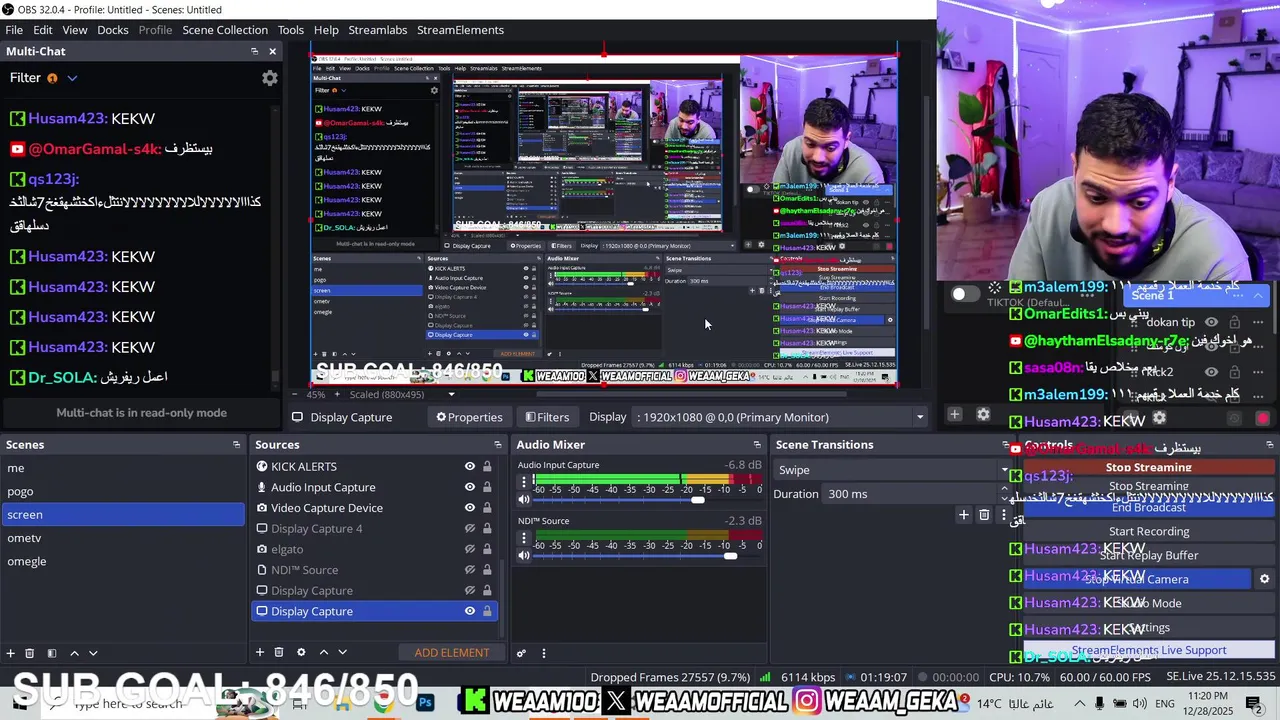Click the Duration 300 ms input field

pyautogui.click(x=910, y=494)
